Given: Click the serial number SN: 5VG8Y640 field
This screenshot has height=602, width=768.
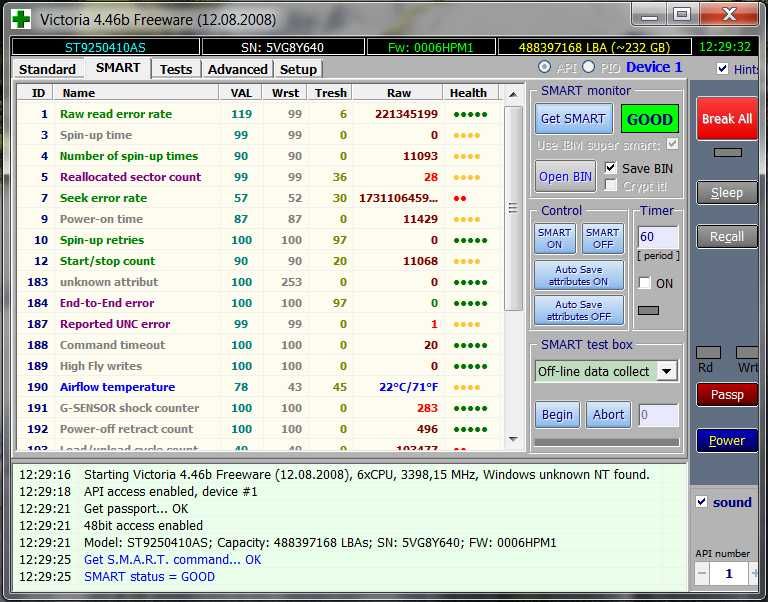Looking at the screenshot, I should click(283, 48).
